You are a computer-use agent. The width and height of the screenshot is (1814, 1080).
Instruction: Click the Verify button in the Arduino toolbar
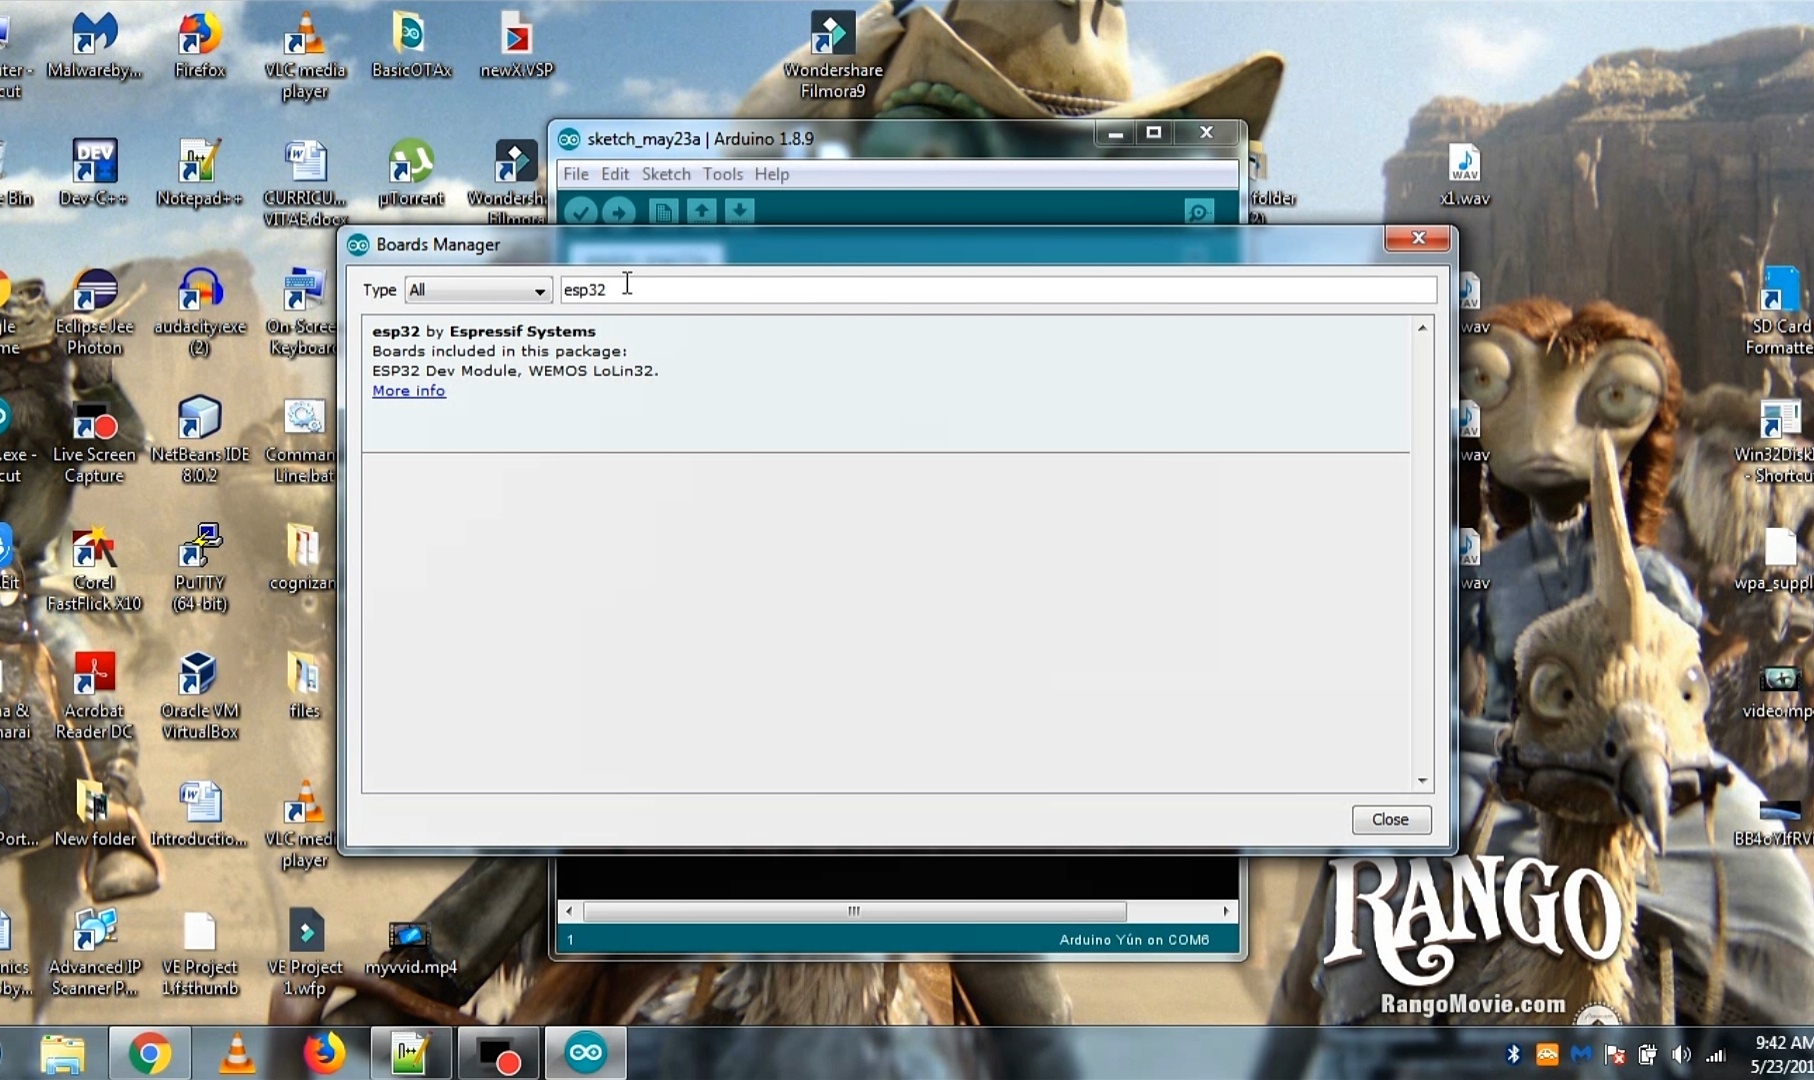(581, 212)
